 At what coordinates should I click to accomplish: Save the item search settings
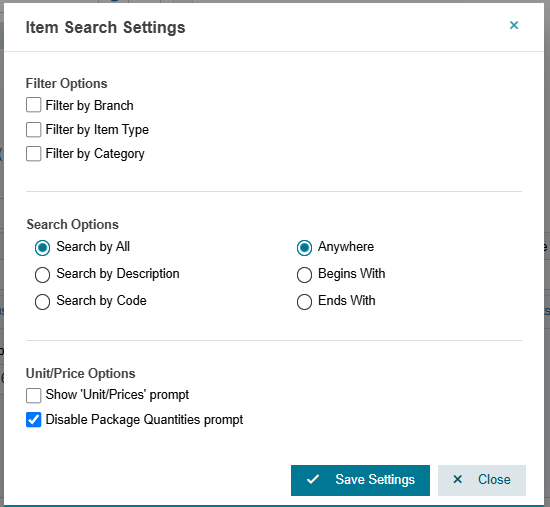[360, 480]
